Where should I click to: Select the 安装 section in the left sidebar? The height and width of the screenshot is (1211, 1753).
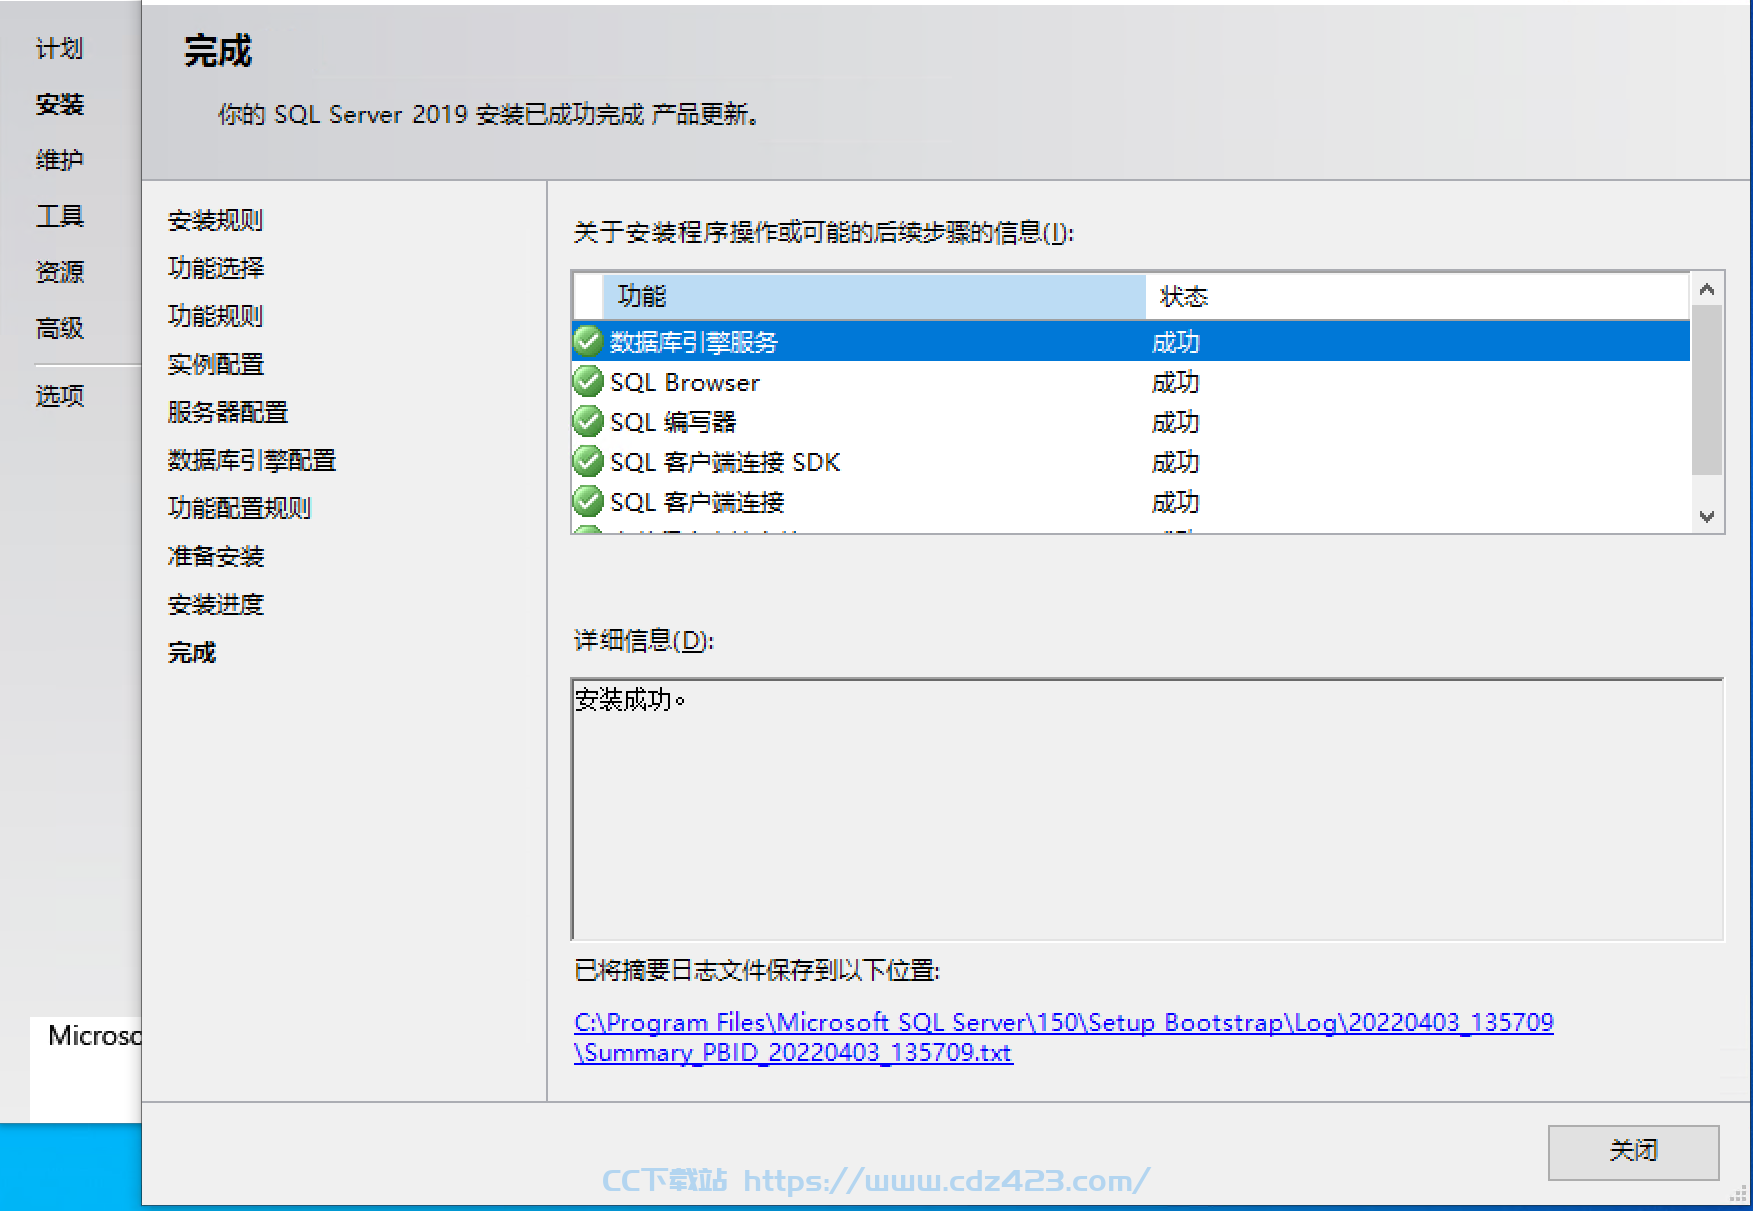pyautogui.click(x=60, y=104)
